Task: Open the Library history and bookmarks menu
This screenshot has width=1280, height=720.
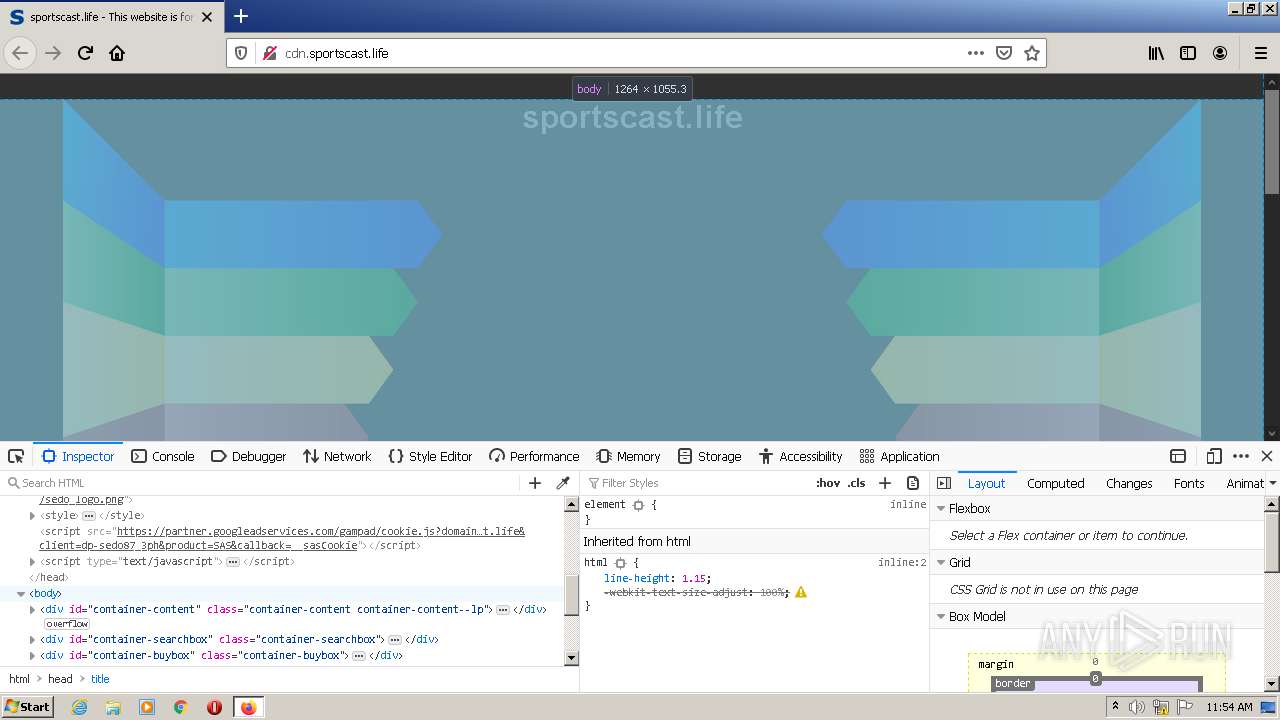Action: 1156,53
